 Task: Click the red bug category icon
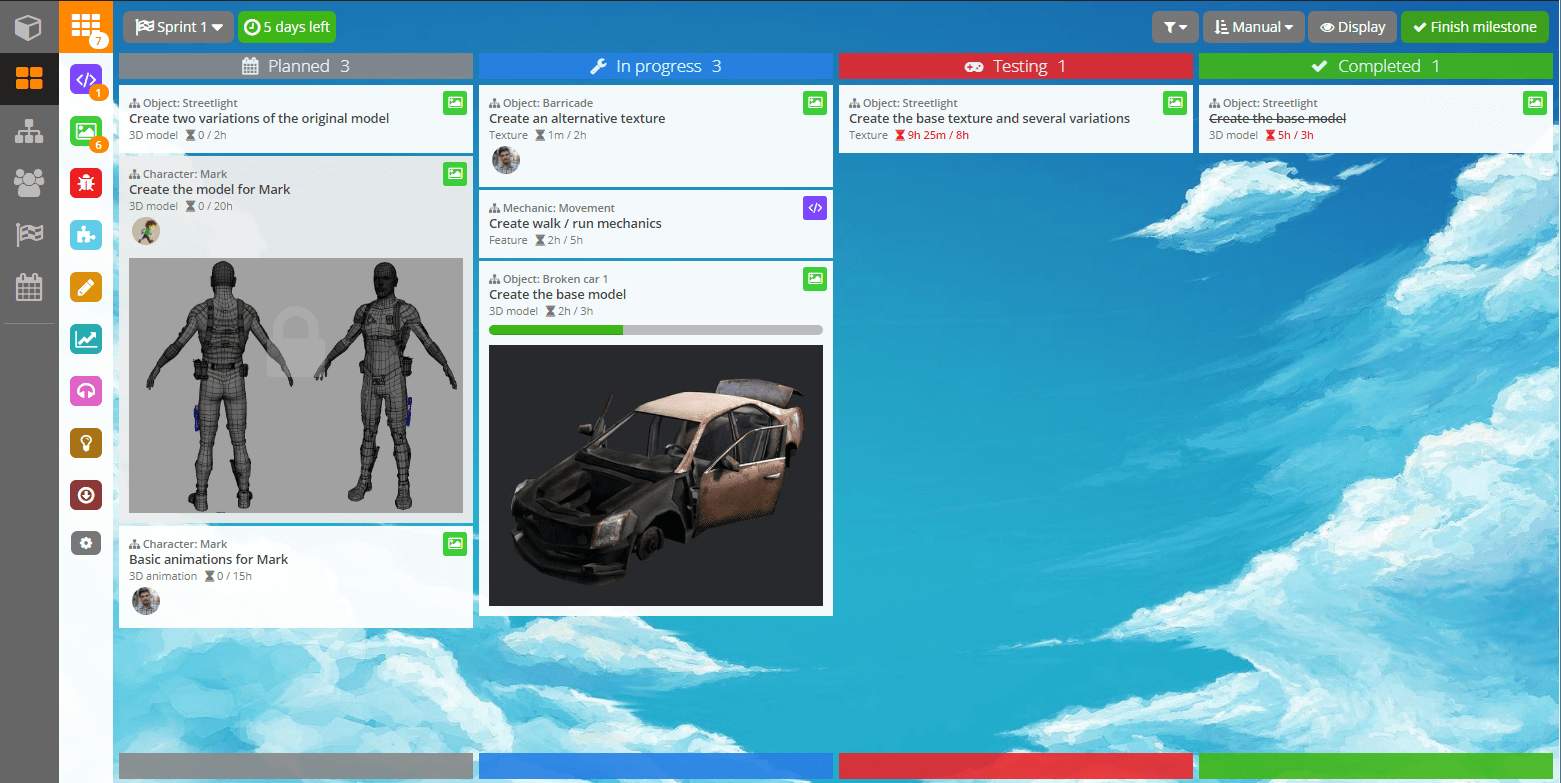pos(86,183)
